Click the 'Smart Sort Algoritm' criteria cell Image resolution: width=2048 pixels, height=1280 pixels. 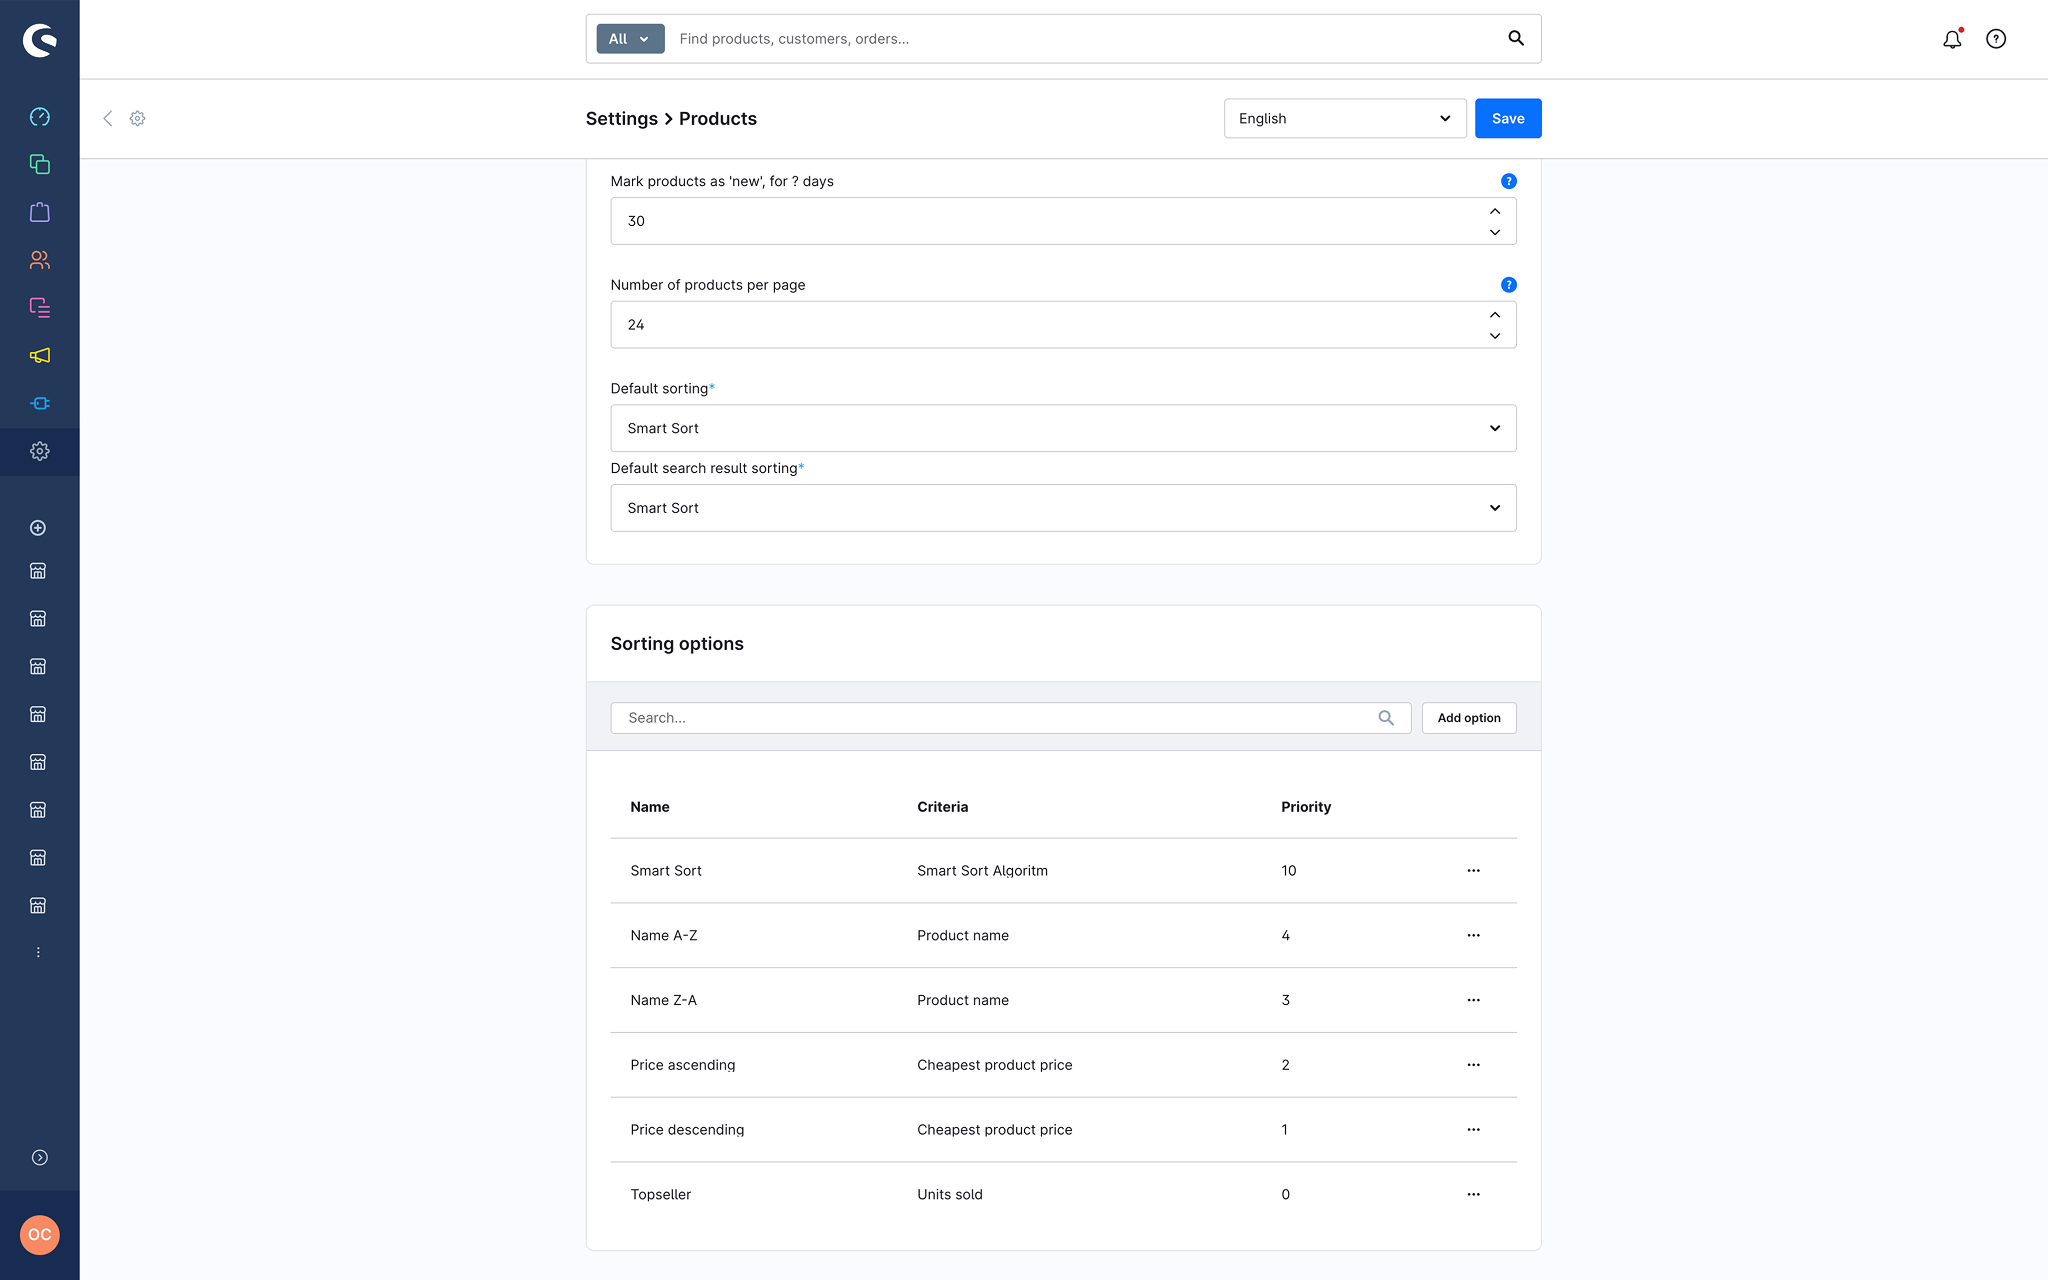click(982, 871)
